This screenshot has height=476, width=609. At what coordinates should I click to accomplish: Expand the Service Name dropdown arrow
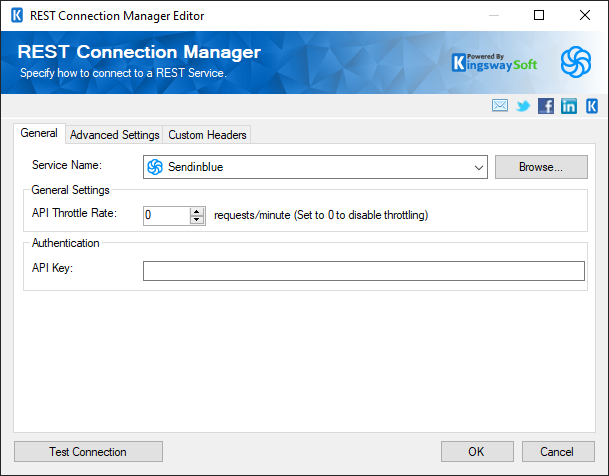click(478, 167)
